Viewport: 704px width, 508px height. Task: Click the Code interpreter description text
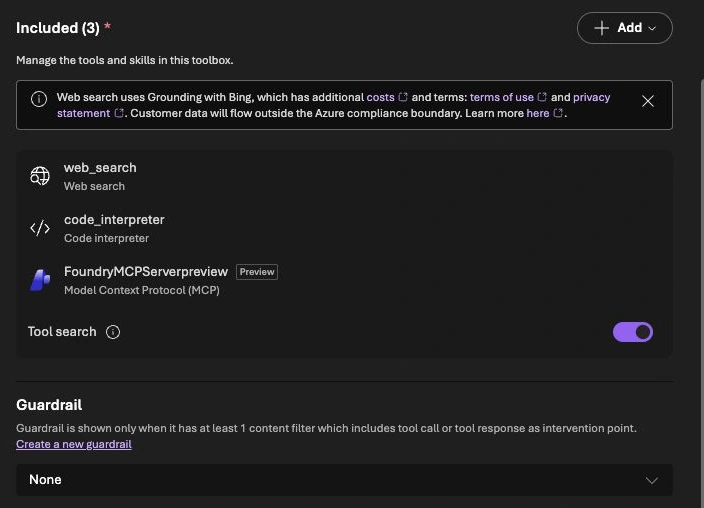click(x=106, y=239)
